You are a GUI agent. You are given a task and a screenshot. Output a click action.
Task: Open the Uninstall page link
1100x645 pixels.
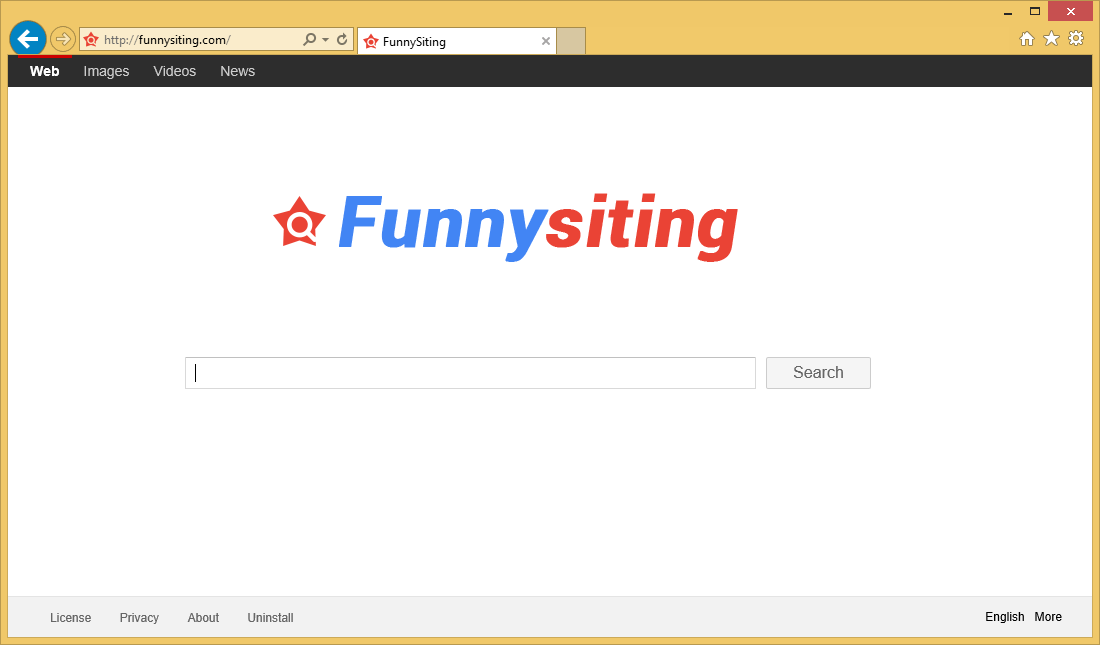pyautogui.click(x=270, y=617)
